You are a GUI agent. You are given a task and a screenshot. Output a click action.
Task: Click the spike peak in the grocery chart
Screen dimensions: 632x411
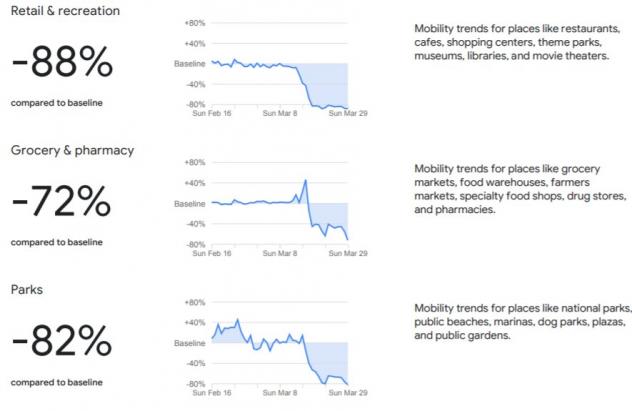pos(305,181)
